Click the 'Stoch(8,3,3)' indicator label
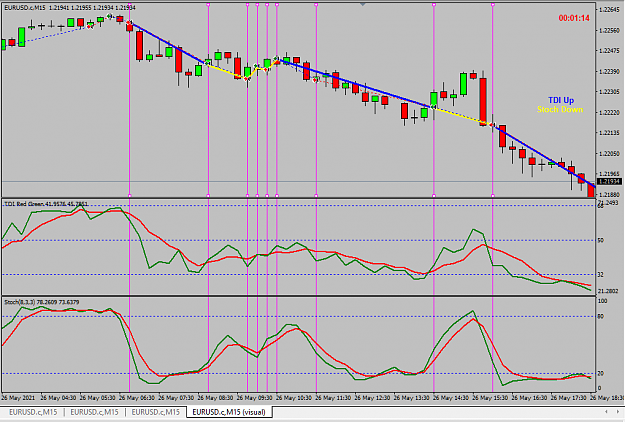Viewport: 625px width, 422px height. coord(41,302)
